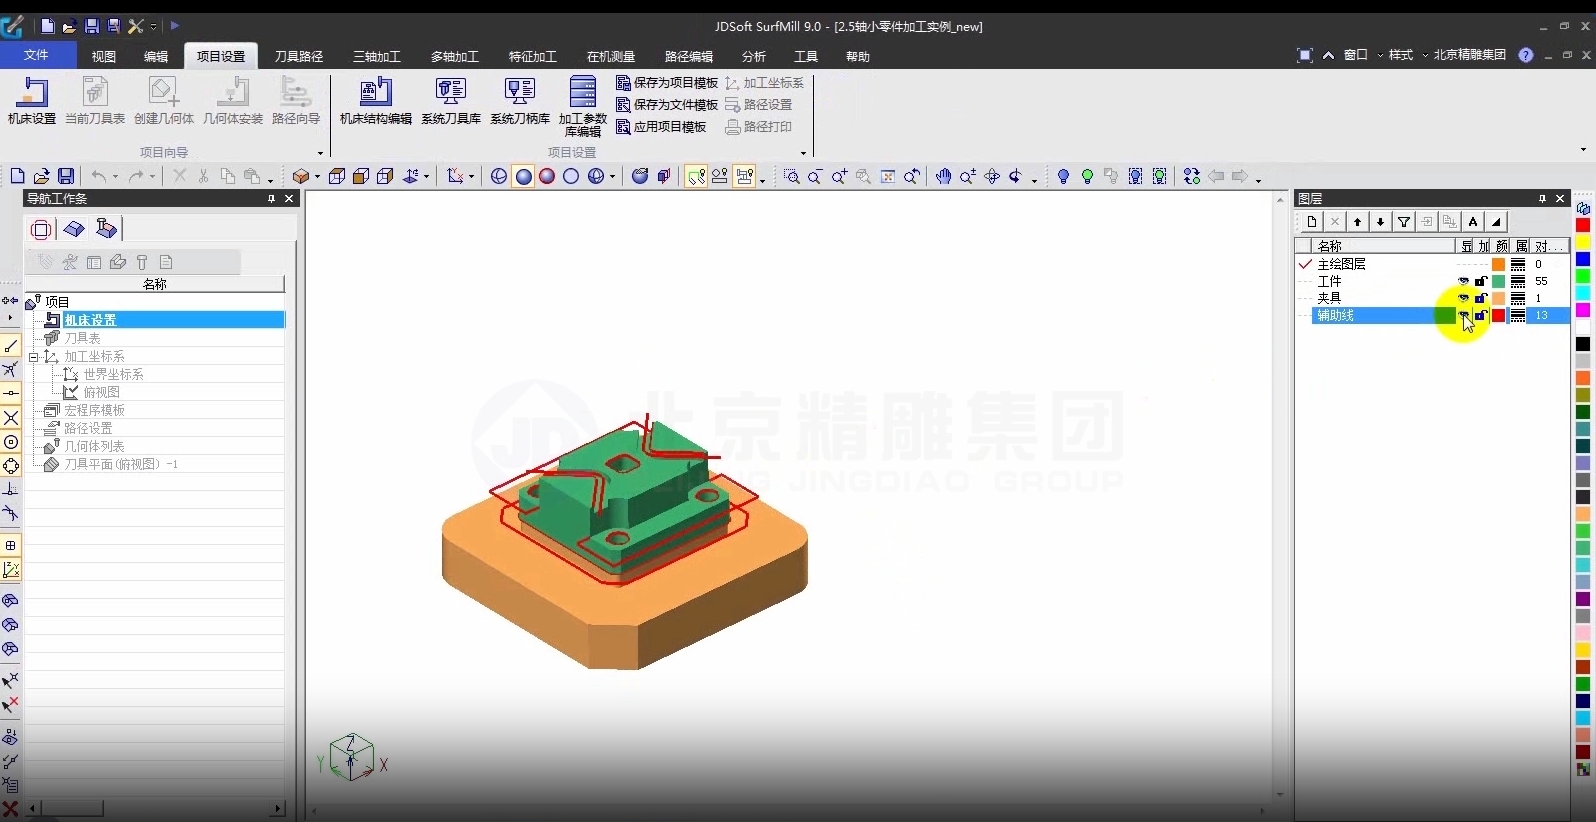Switch to the 在机测量 tab

coord(611,56)
